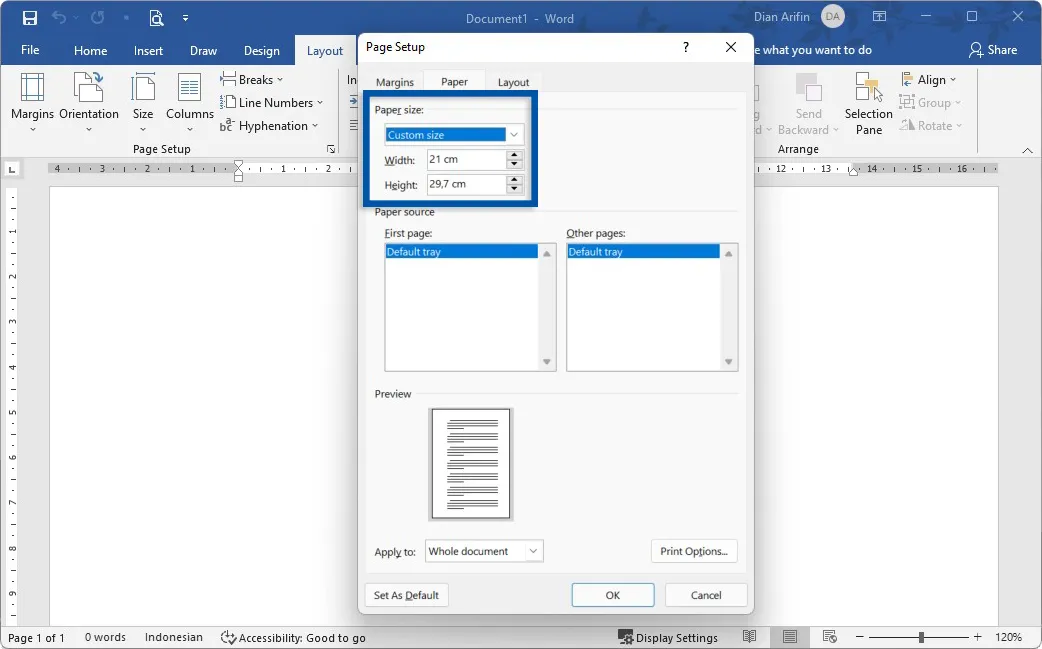
Task: Open the Design ribbon tab
Action: tap(261, 50)
